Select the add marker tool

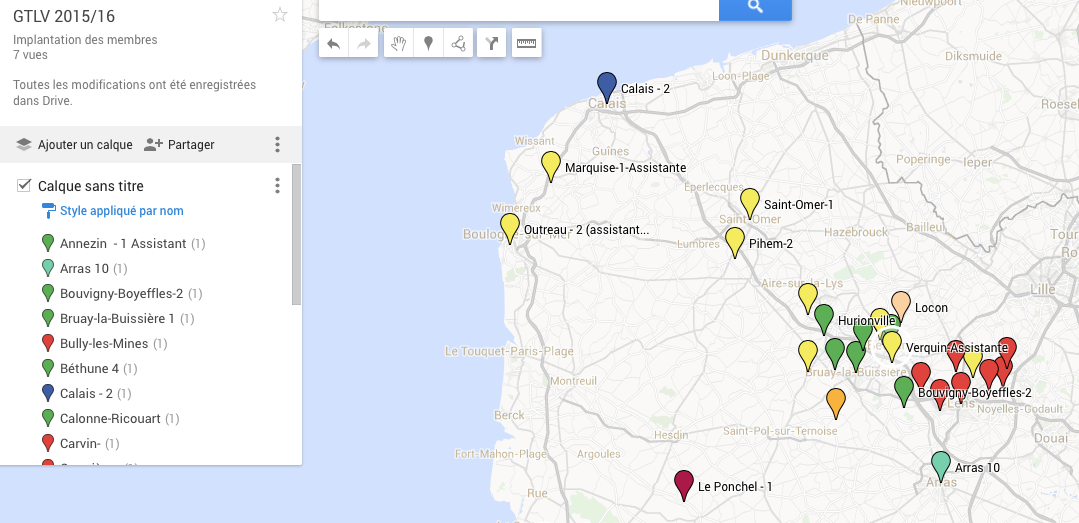(x=428, y=43)
